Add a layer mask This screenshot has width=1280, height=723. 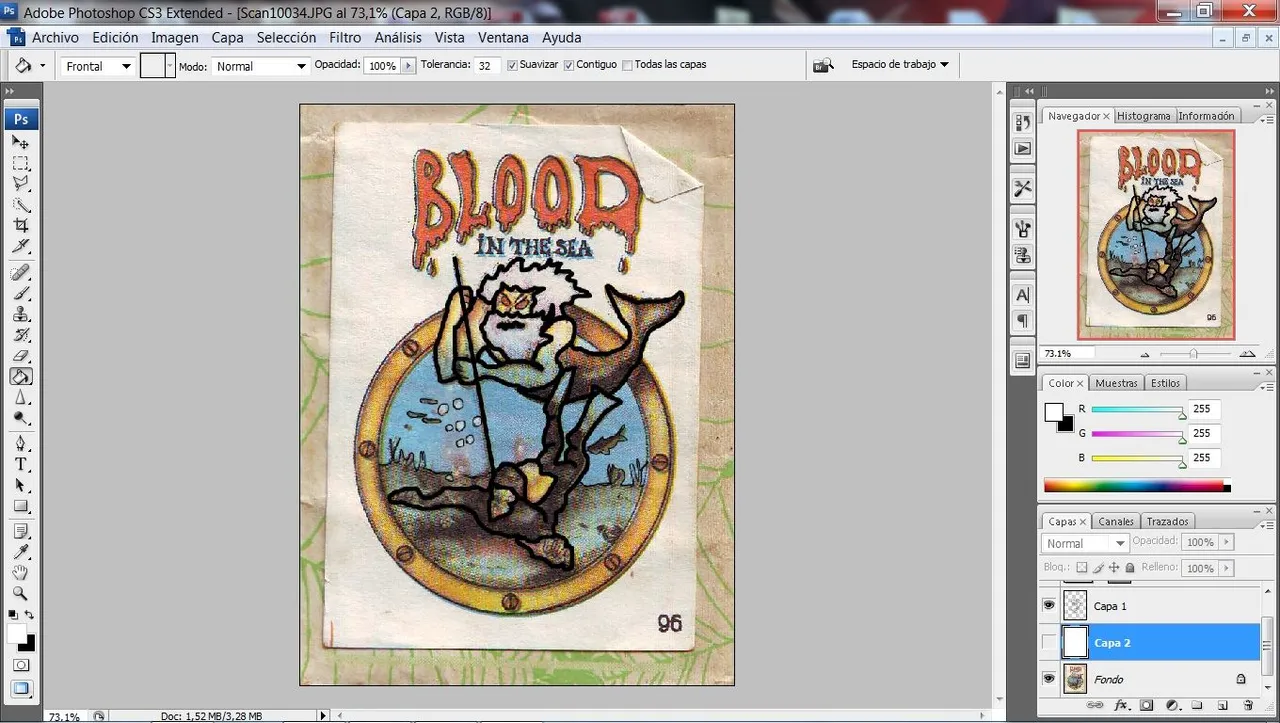pos(1146,706)
